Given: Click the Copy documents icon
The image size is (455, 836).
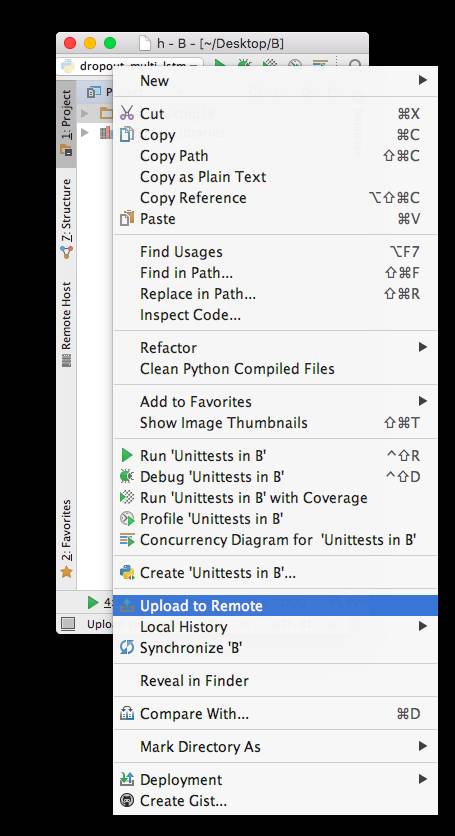Looking at the screenshot, I should click(x=126, y=134).
